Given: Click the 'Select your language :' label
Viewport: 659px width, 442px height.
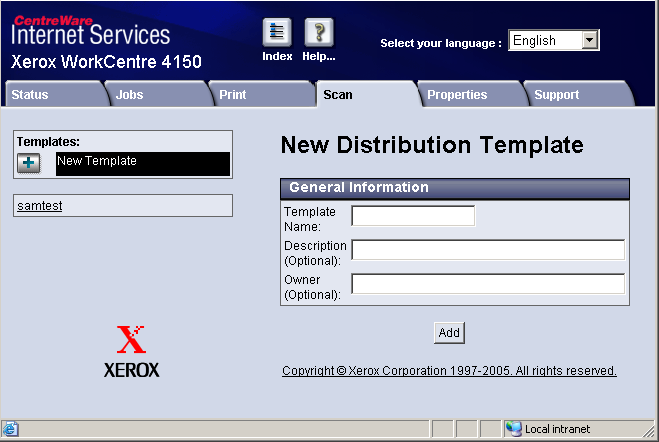Looking at the screenshot, I should 441,43.
